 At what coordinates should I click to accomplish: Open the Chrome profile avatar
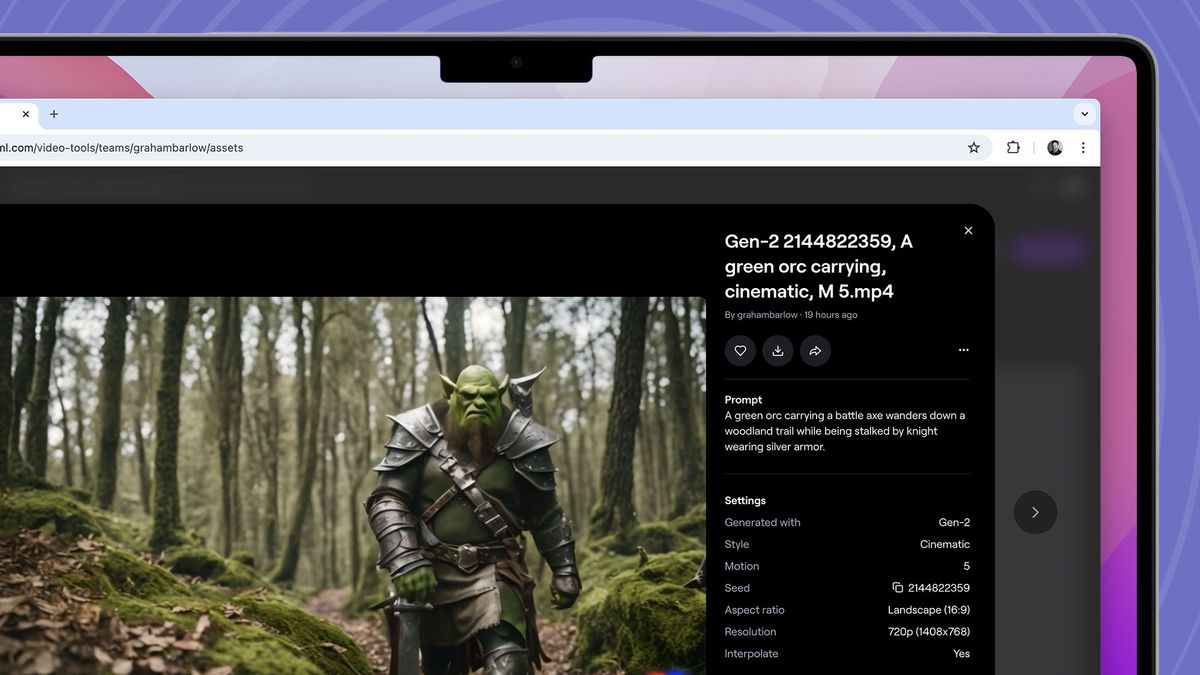click(1054, 147)
